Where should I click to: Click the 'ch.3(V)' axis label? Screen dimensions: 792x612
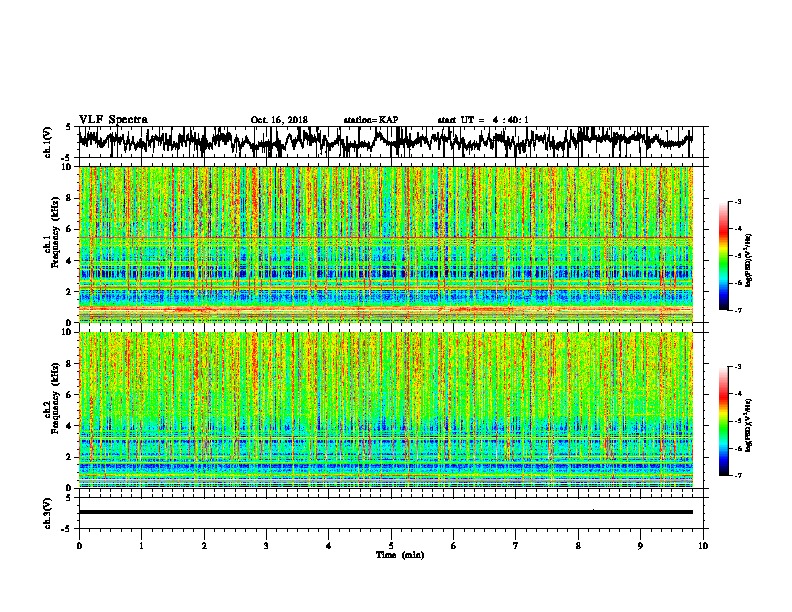48,513
